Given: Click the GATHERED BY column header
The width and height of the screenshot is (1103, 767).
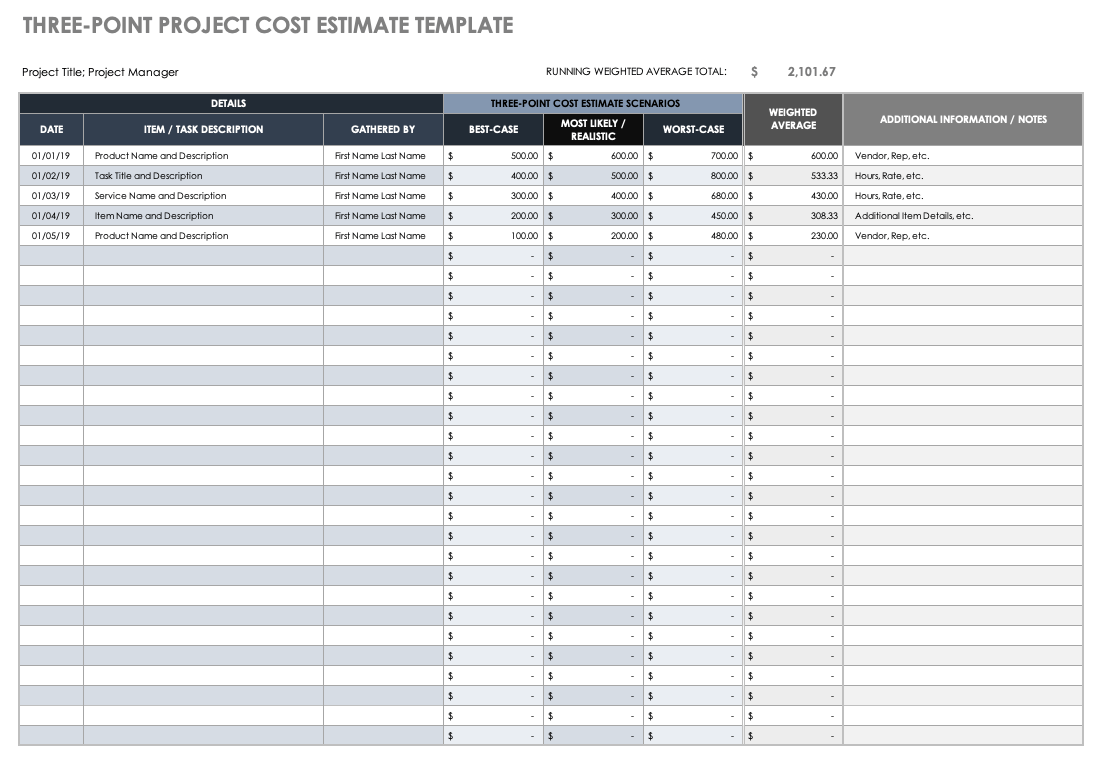Looking at the screenshot, I should 383,129.
